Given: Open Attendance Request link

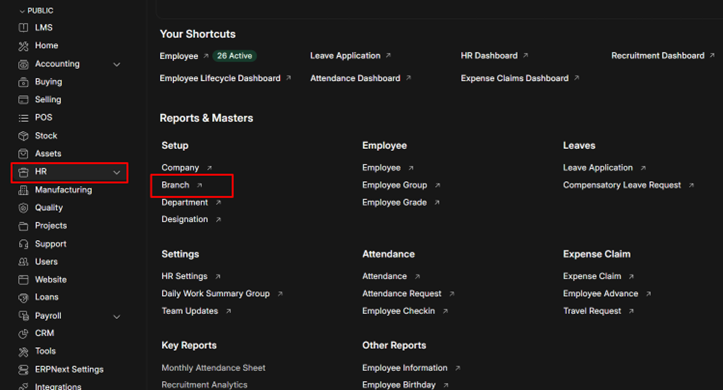Looking at the screenshot, I should pyautogui.click(x=402, y=294).
